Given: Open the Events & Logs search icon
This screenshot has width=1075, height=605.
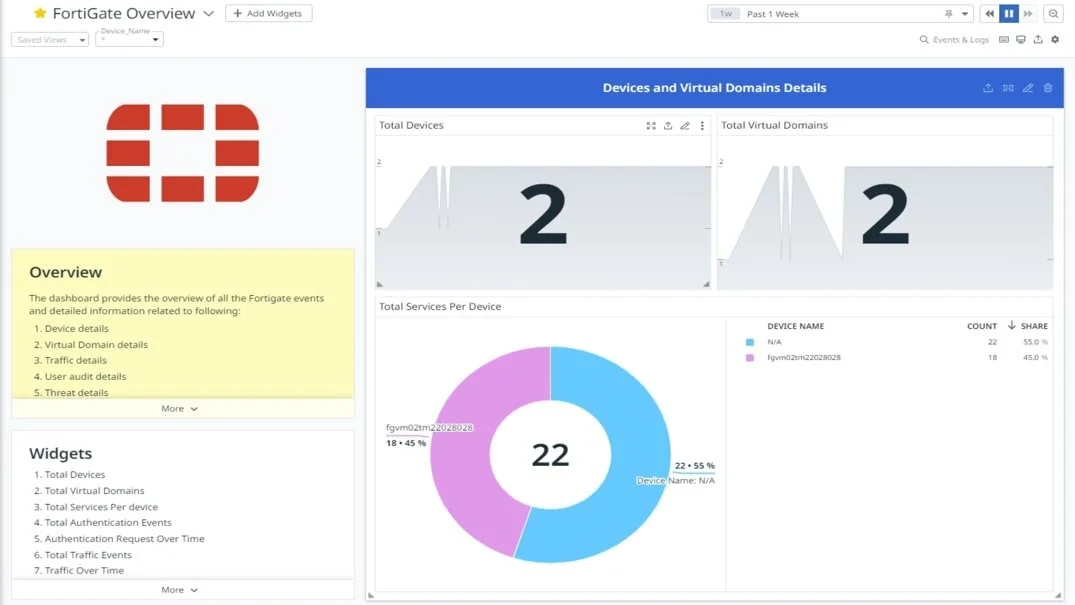Looking at the screenshot, I should coord(926,39).
